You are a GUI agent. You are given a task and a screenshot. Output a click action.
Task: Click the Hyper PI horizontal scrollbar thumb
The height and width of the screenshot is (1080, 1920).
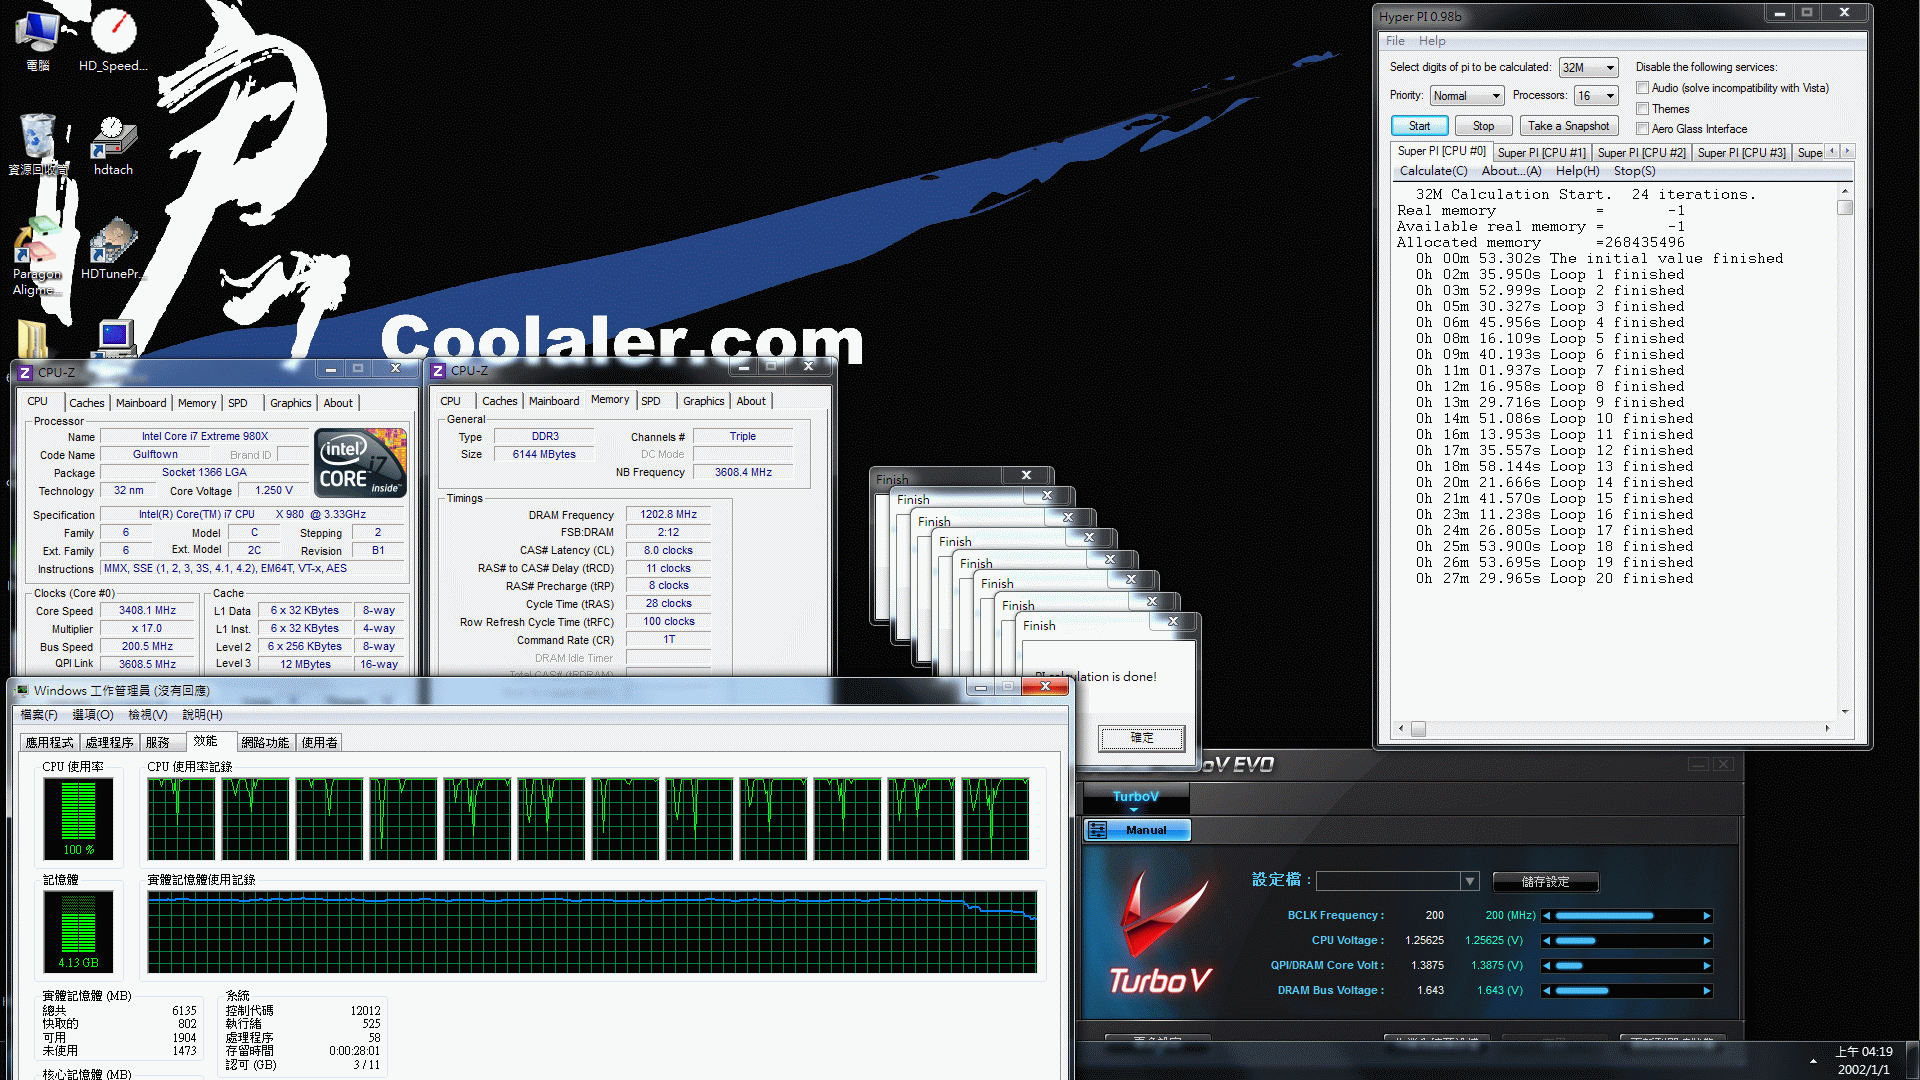pos(1418,729)
